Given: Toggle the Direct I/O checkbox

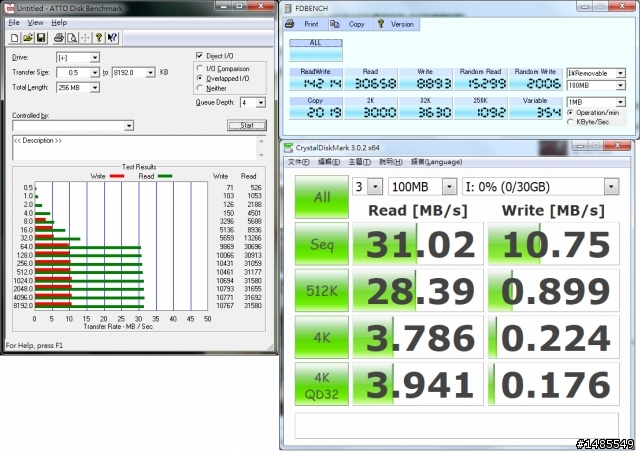Looking at the screenshot, I should coord(199,56).
